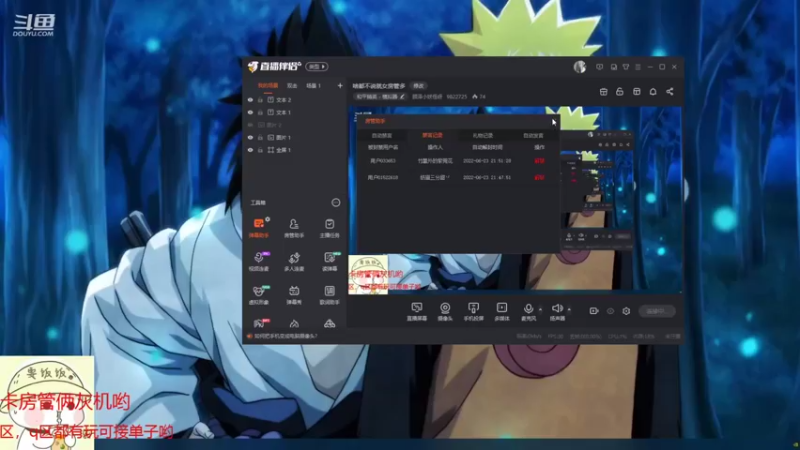Open the 读弹幕 read-danmaku tool
Viewport: 800px width, 450px height.
(x=330, y=261)
